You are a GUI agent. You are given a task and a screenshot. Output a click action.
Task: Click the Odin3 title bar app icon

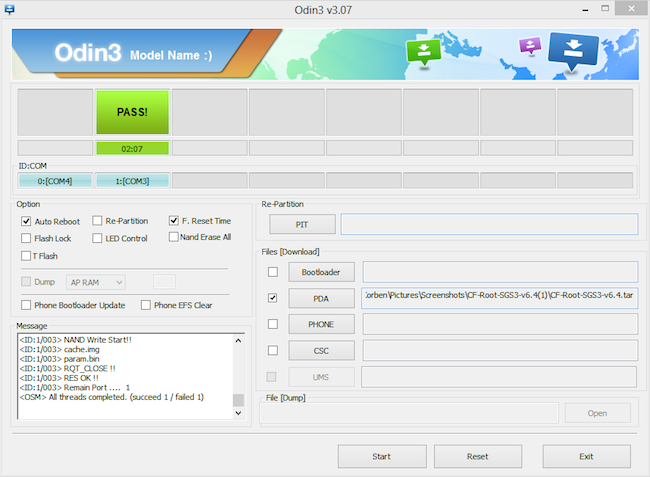9,9
